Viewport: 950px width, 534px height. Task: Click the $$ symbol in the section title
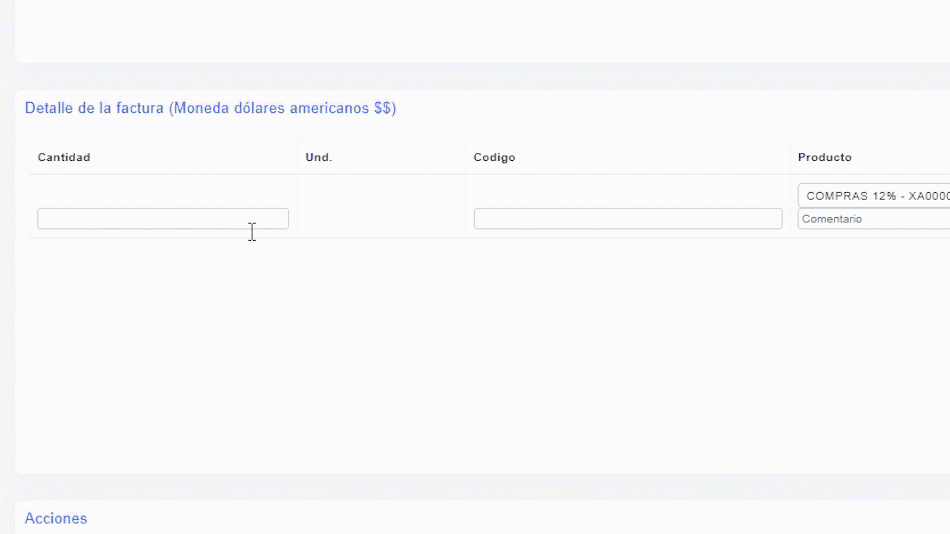382,108
